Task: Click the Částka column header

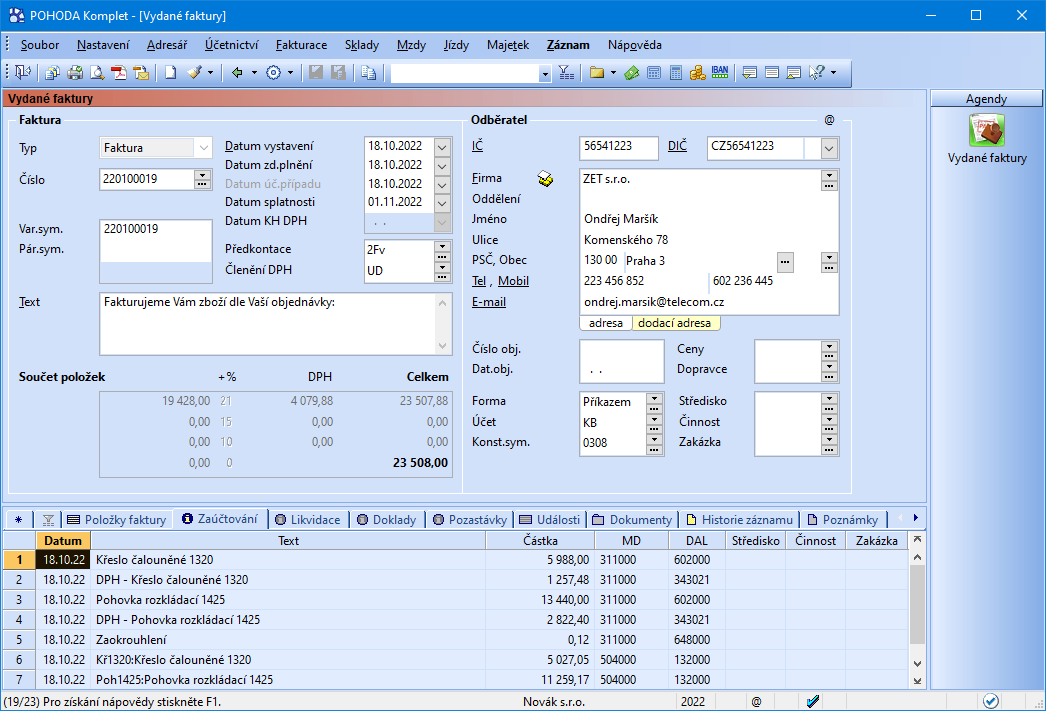Action: [x=540, y=541]
